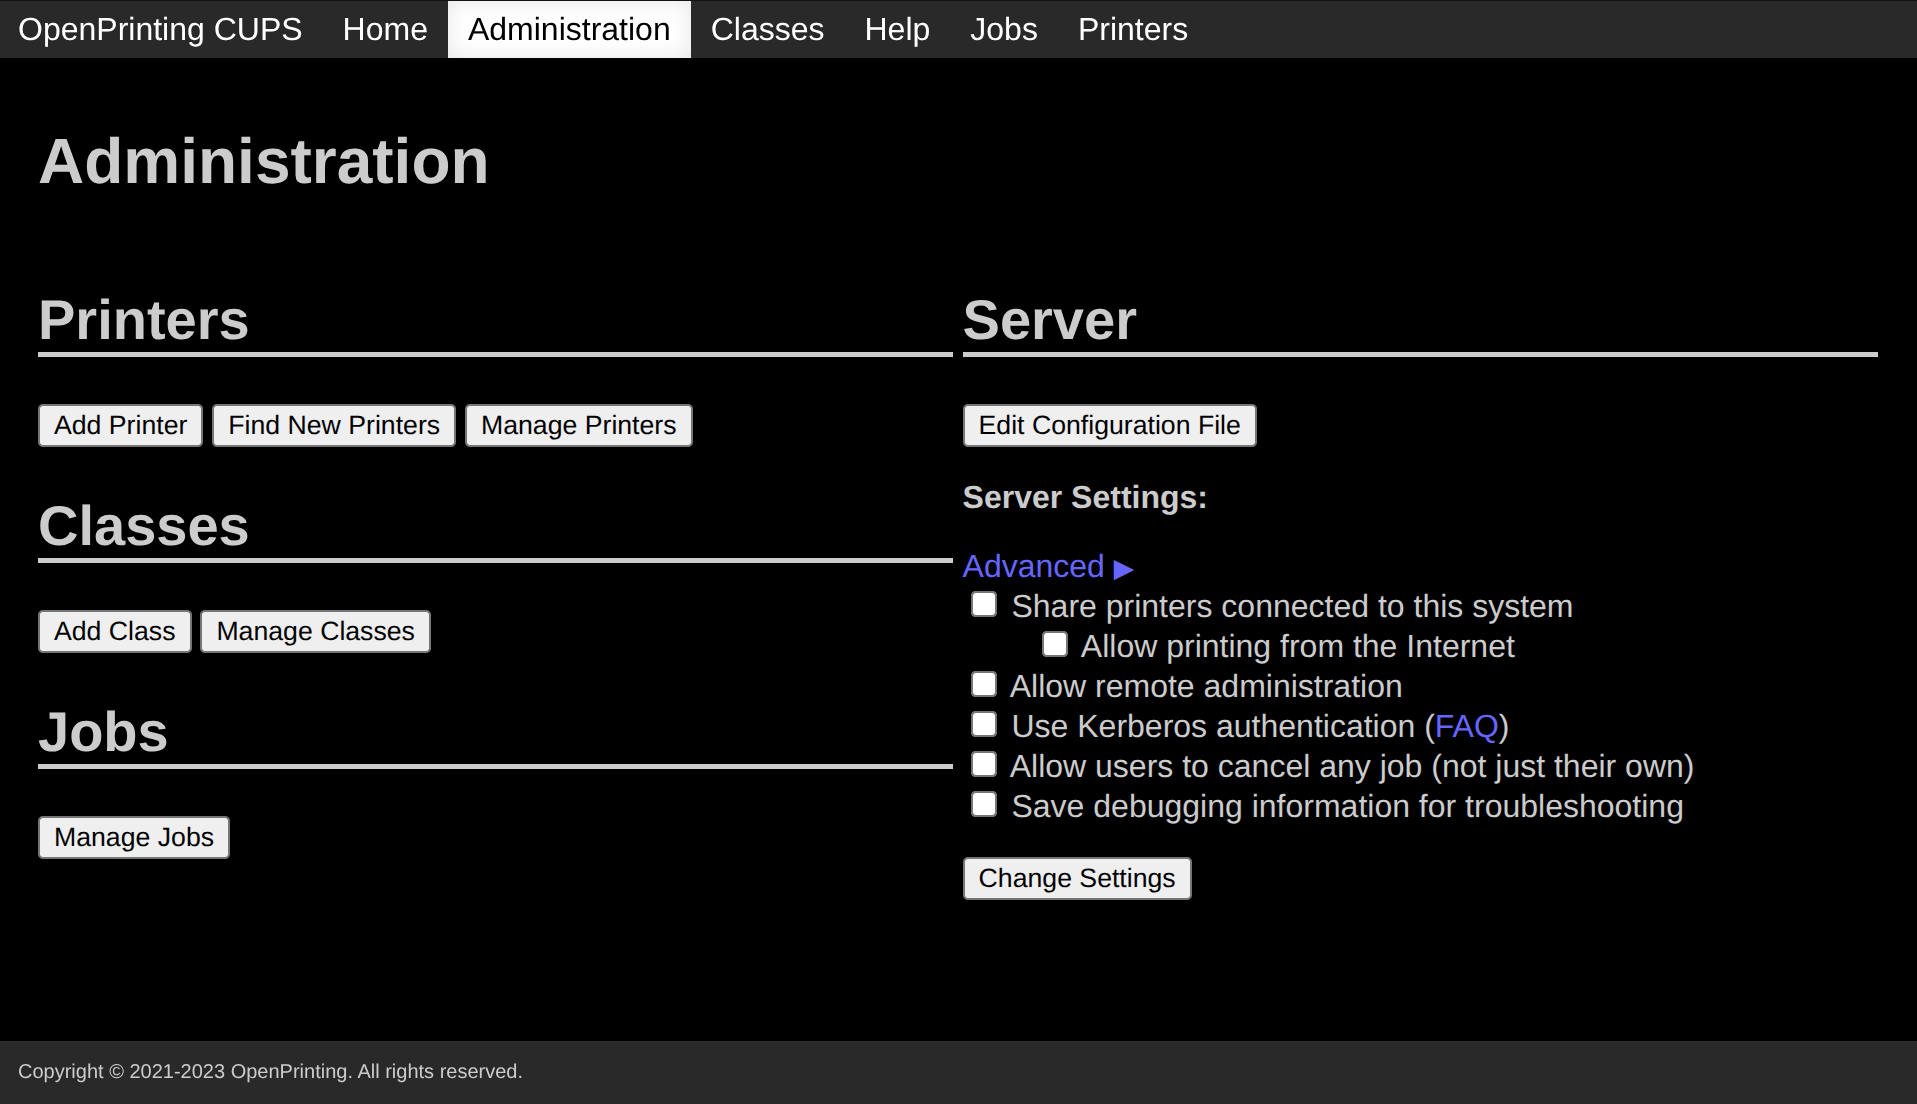Enable Allow remote administration

[984, 684]
